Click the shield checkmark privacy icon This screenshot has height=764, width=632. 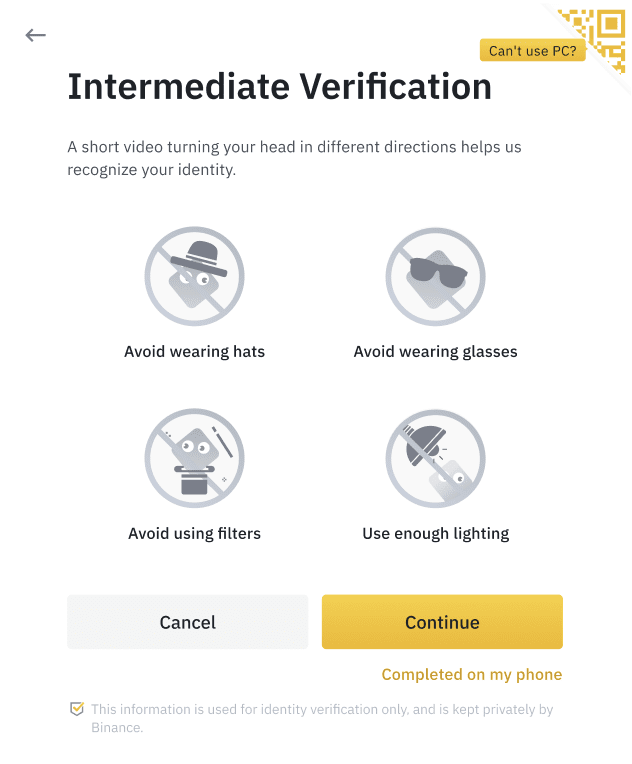pyautogui.click(x=77, y=709)
